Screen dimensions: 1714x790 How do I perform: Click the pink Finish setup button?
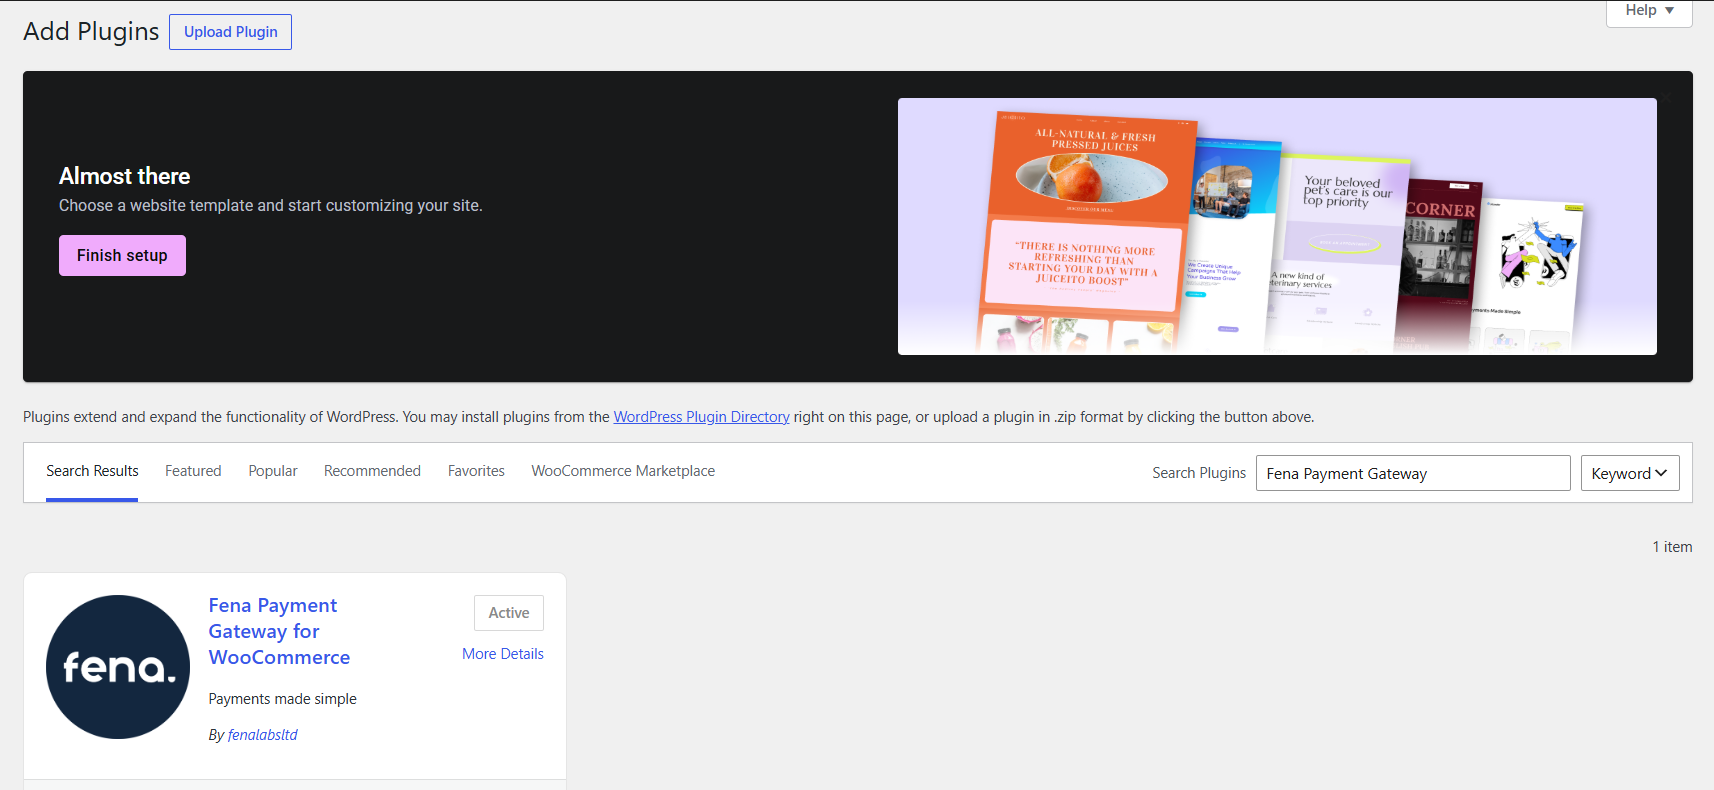pos(122,255)
